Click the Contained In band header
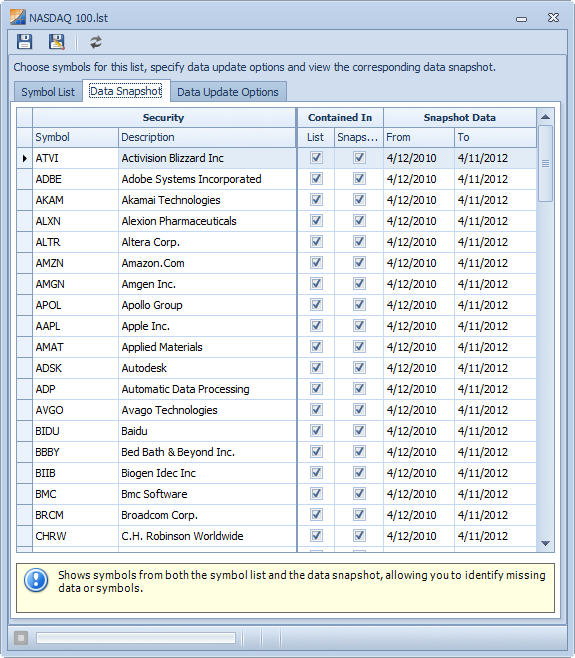575x658 pixels. pos(340,118)
